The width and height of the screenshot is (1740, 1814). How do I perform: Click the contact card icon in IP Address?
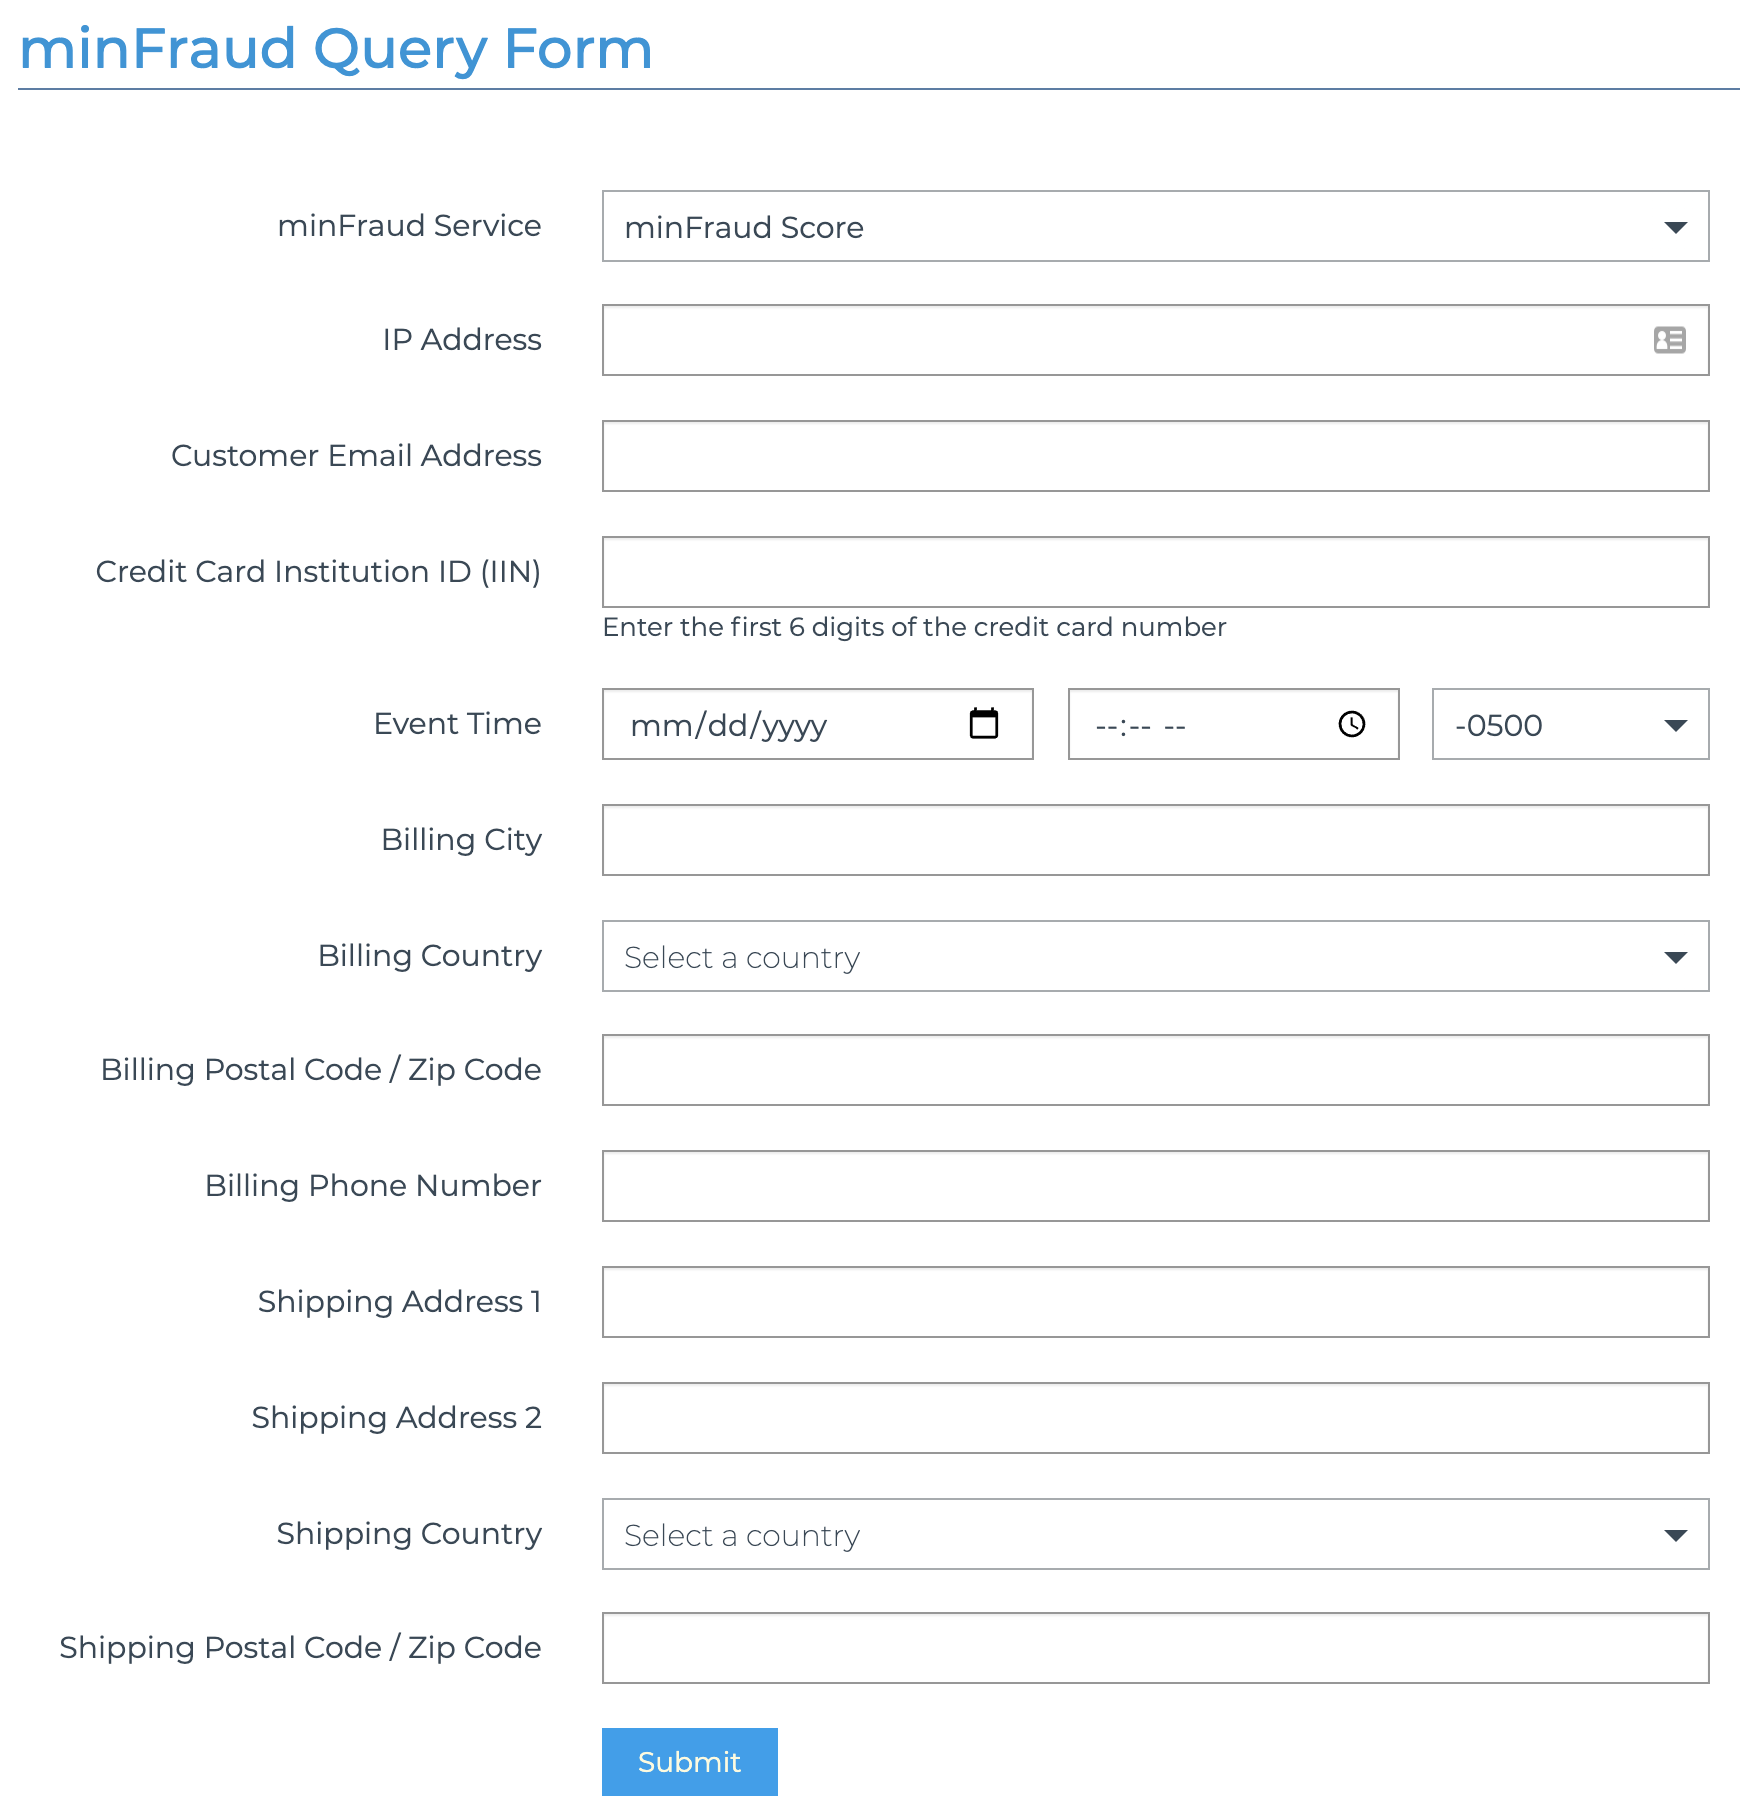pos(1669,340)
